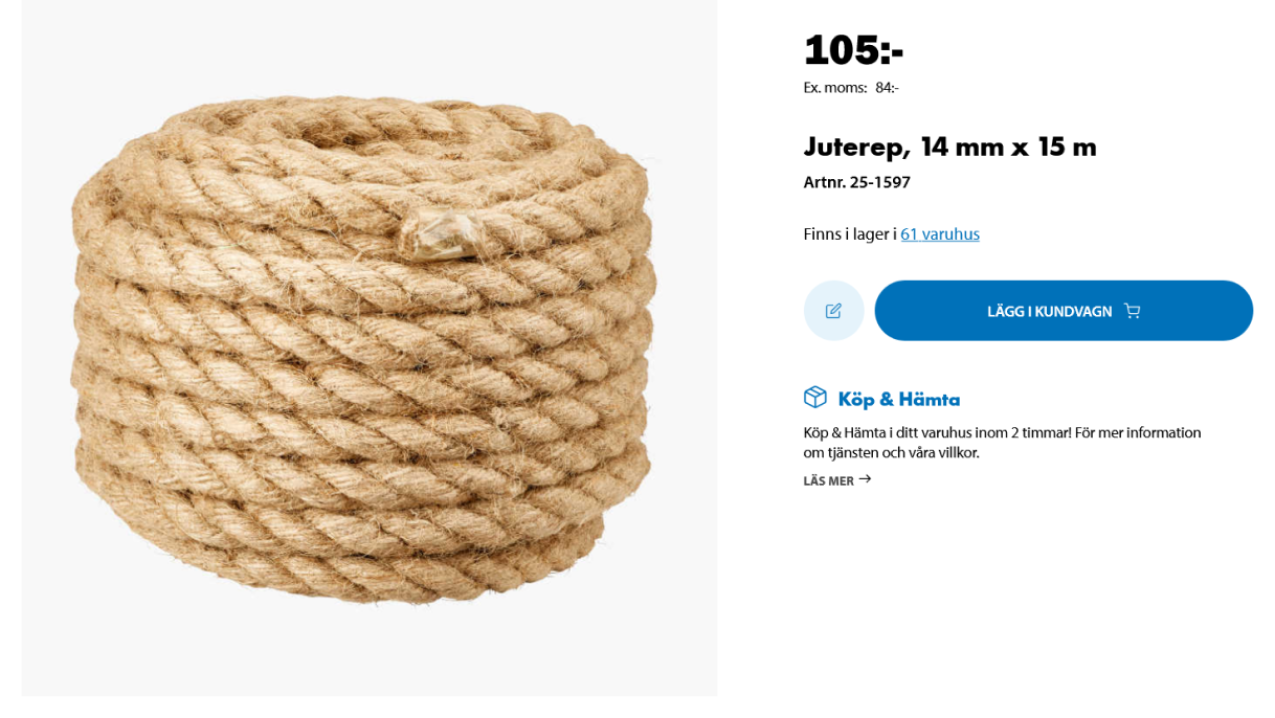Click the arrow icon next to LÄS MER
The height and width of the screenshot is (718, 1275).
tap(865, 480)
